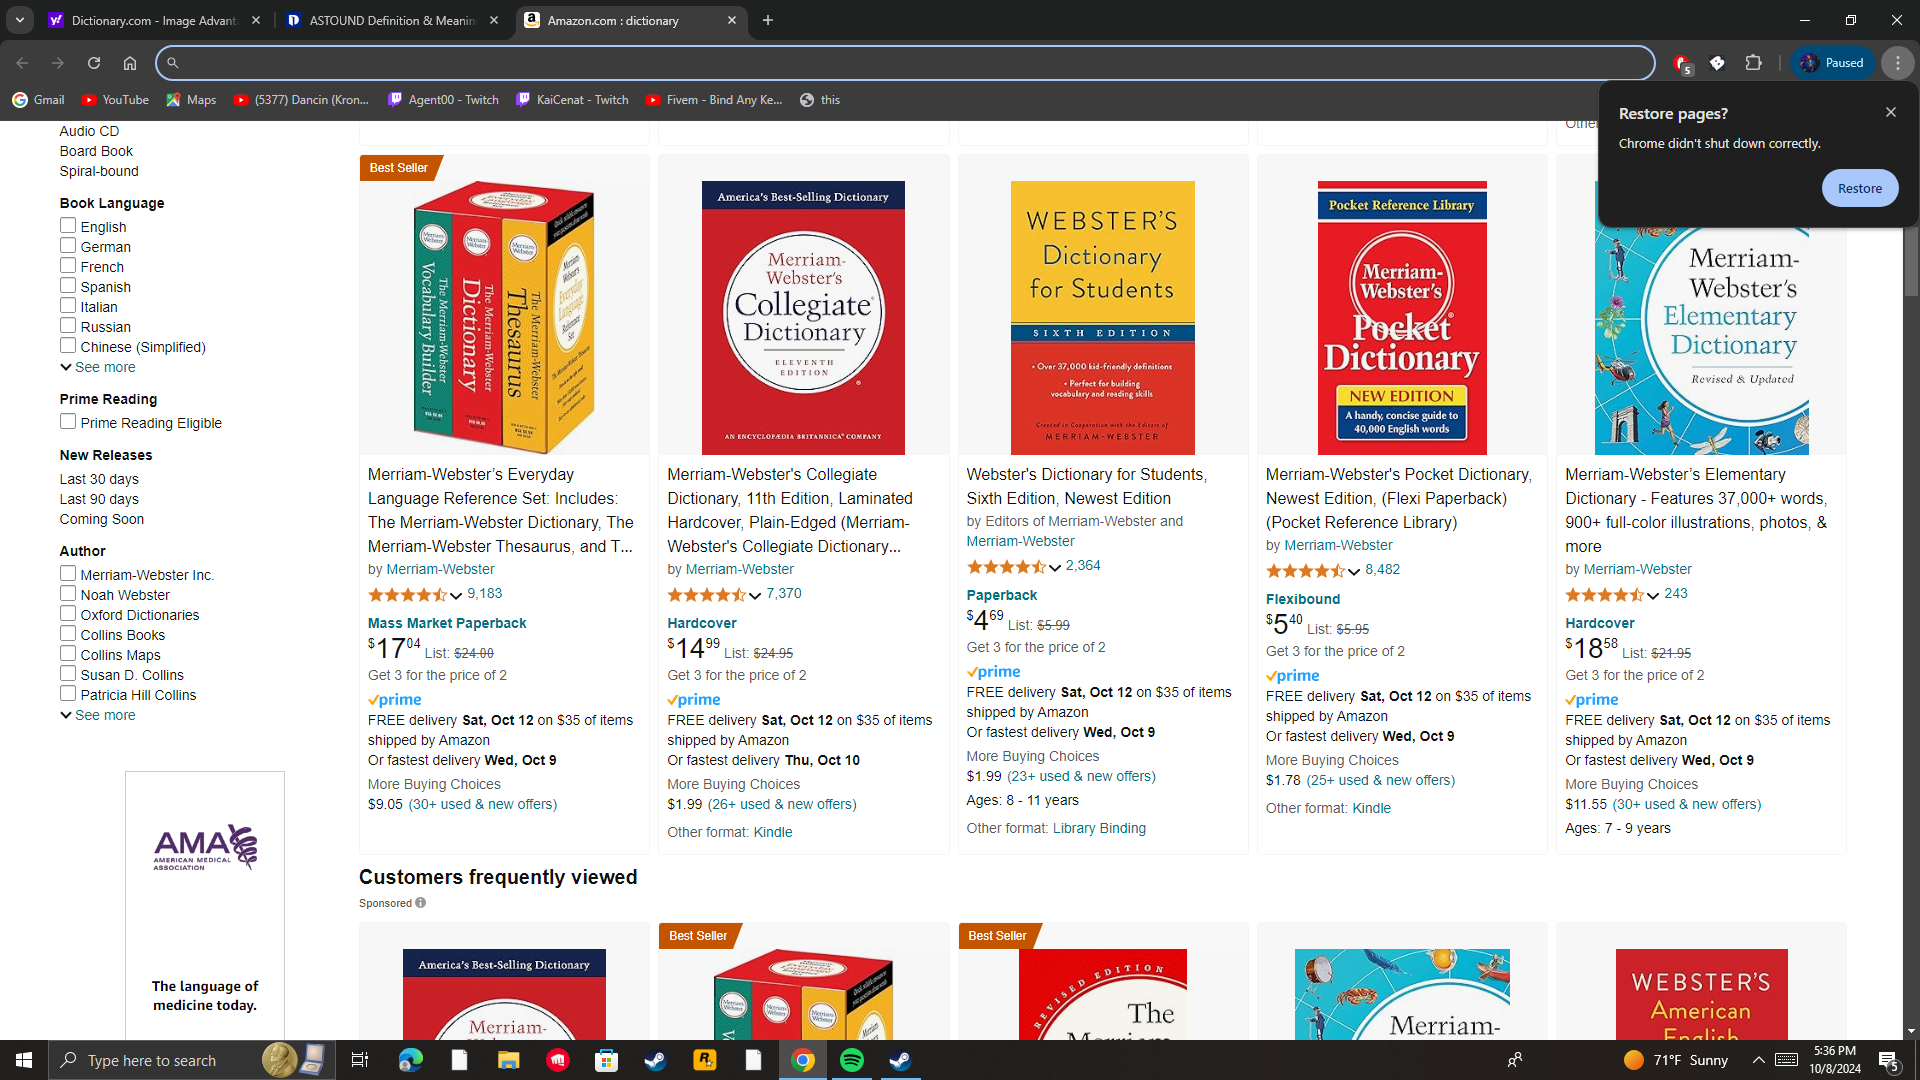Open the Chrome extensions puzzle icon
1920x1080 pixels.
coord(1753,63)
